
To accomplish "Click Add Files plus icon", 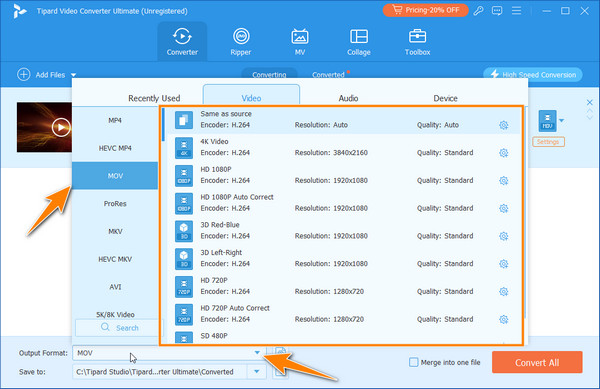I will click(24, 75).
